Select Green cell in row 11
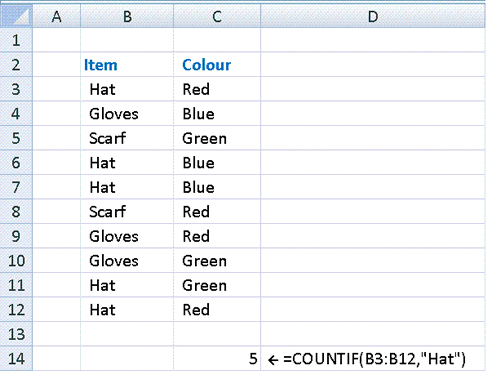 click(x=217, y=285)
